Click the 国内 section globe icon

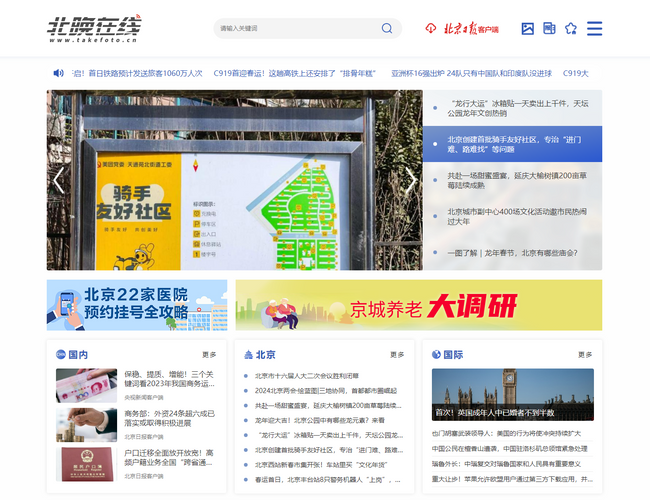[61, 354]
